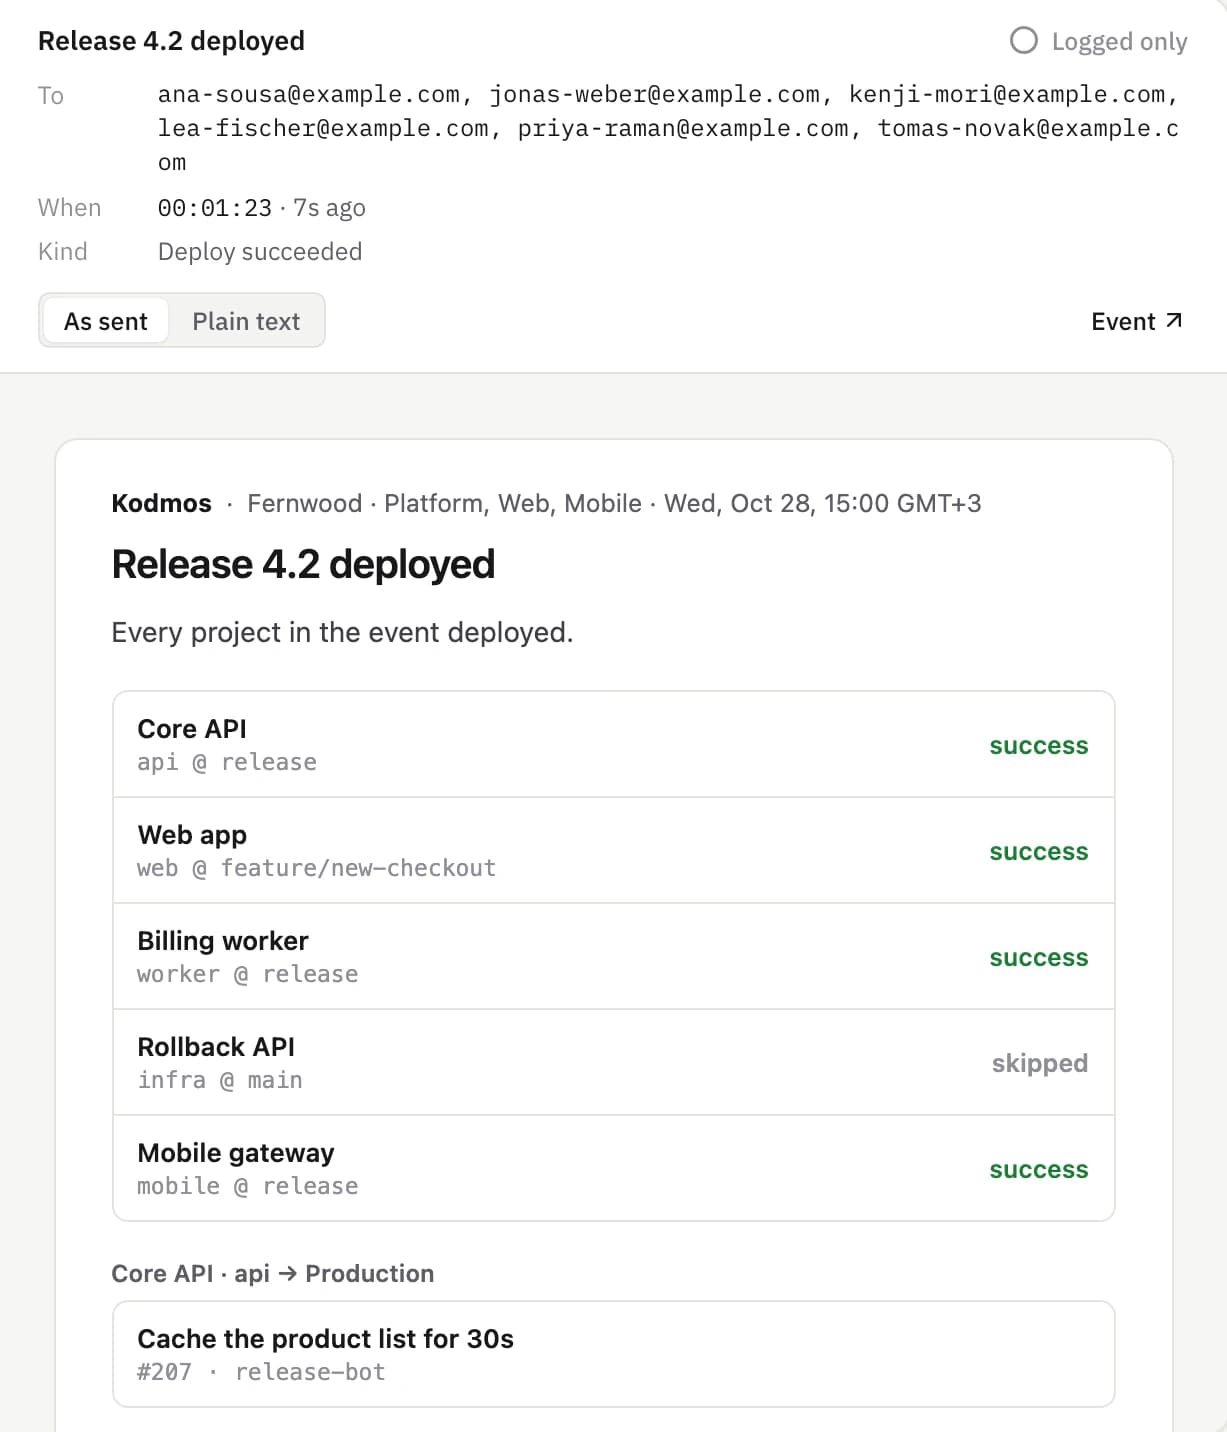This screenshot has height=1432, width=1227.
Task: Open 'Cache the product list for 30s' change
Action: coord(614,1354)
